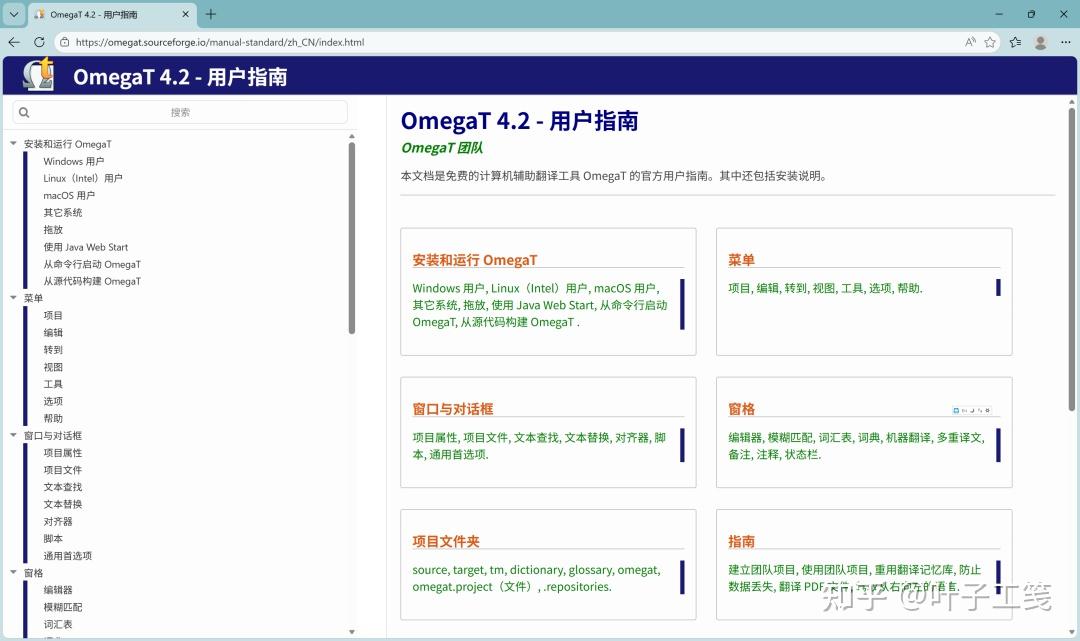Image resolution: width=1080 pixels, height=641 pixels.
Task: Open the browser profile avatar
Action: pos(1041,42)
